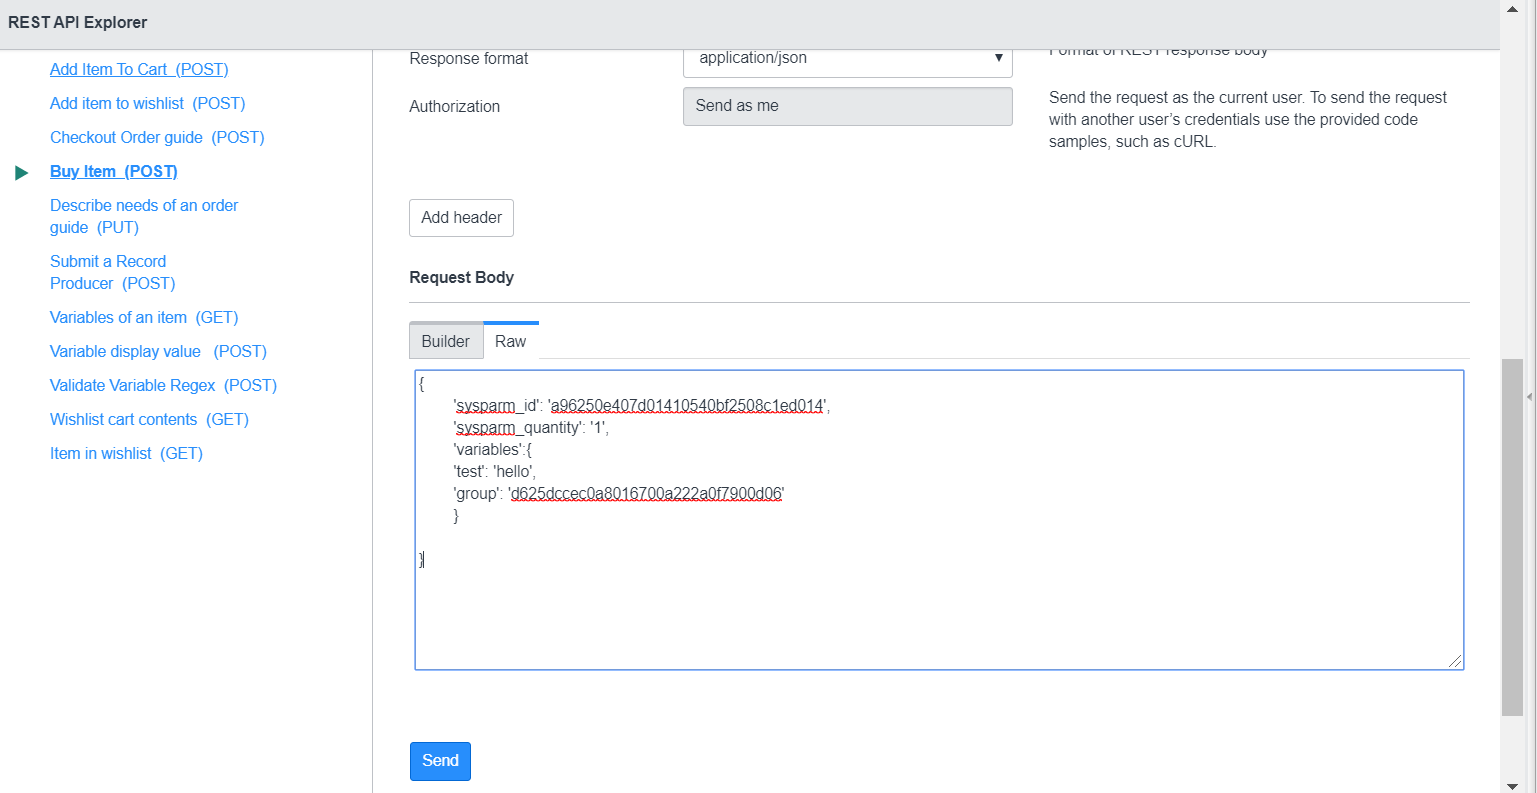
Task: Click the Send as me authorization field
Action: point(847,106)
